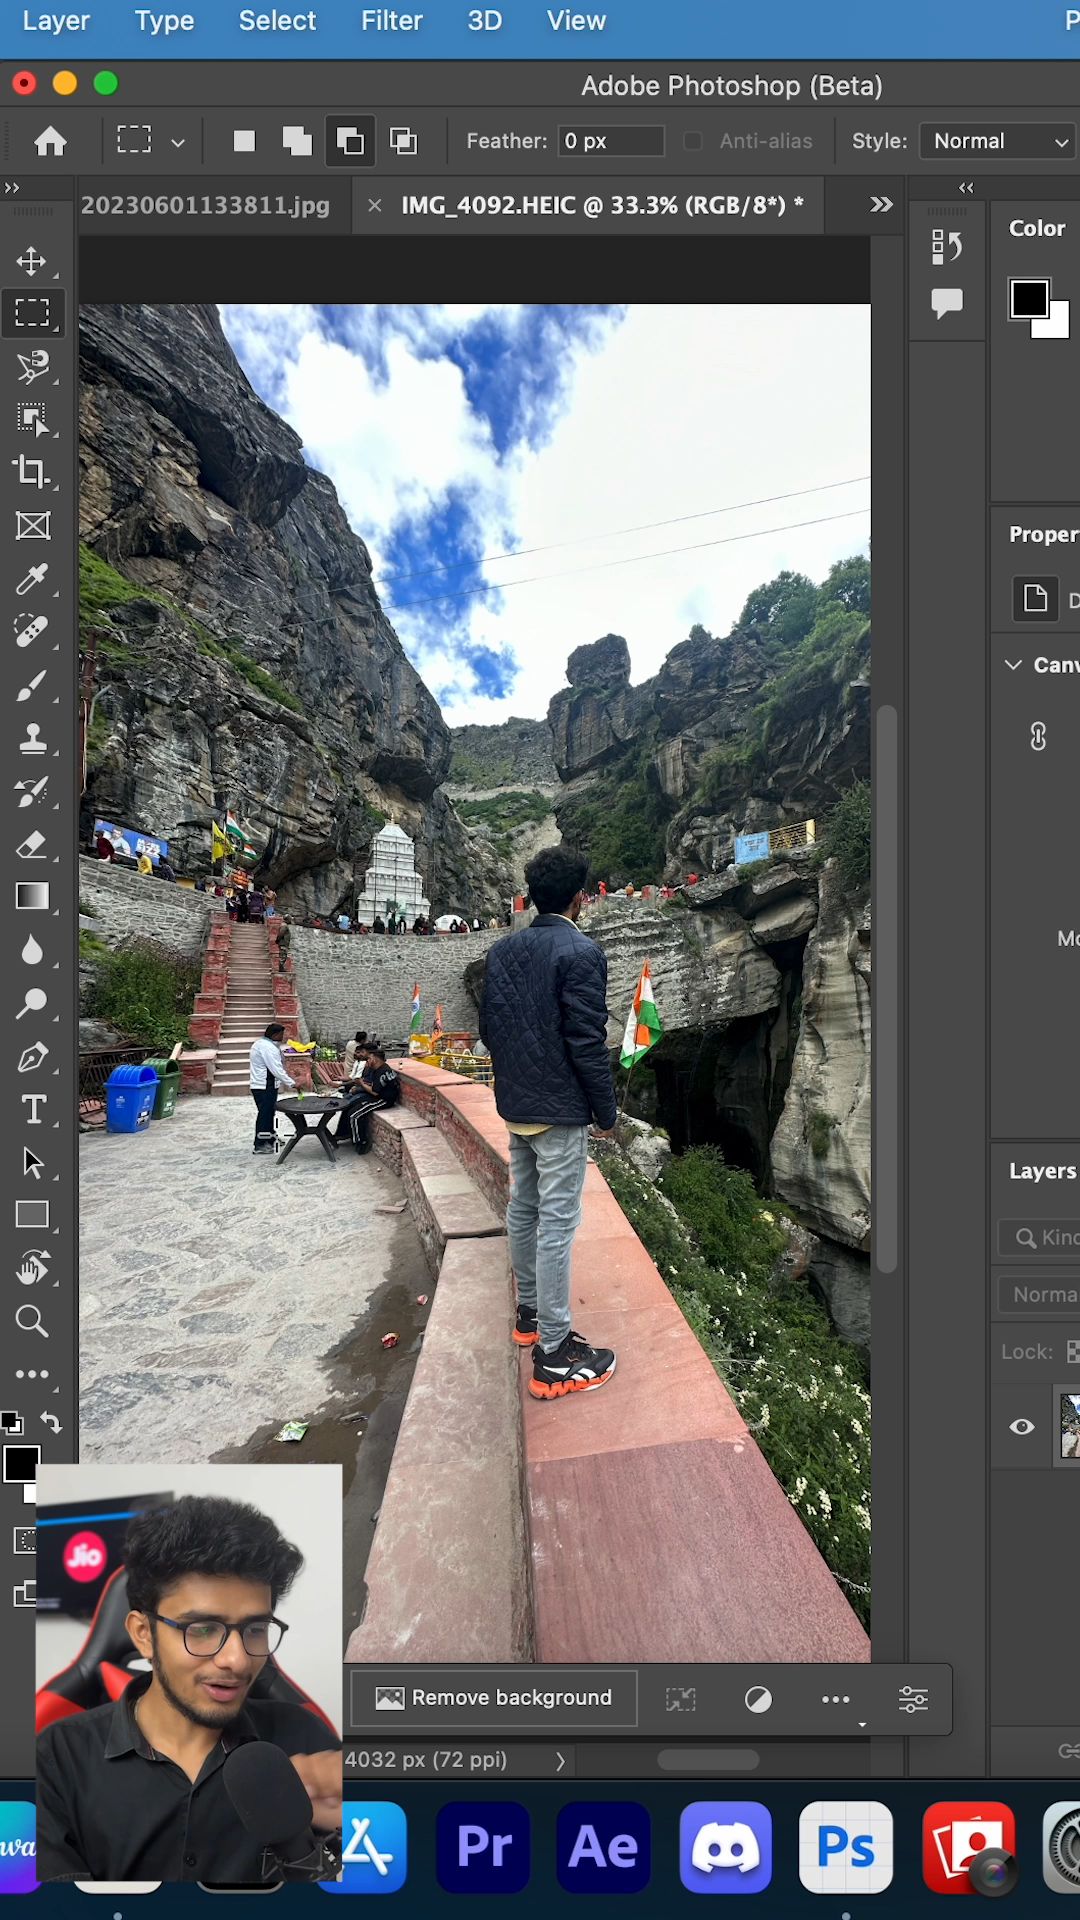Select the Path Selection tool
Screen dimensions: 1080x1920
pos(32,1163)
